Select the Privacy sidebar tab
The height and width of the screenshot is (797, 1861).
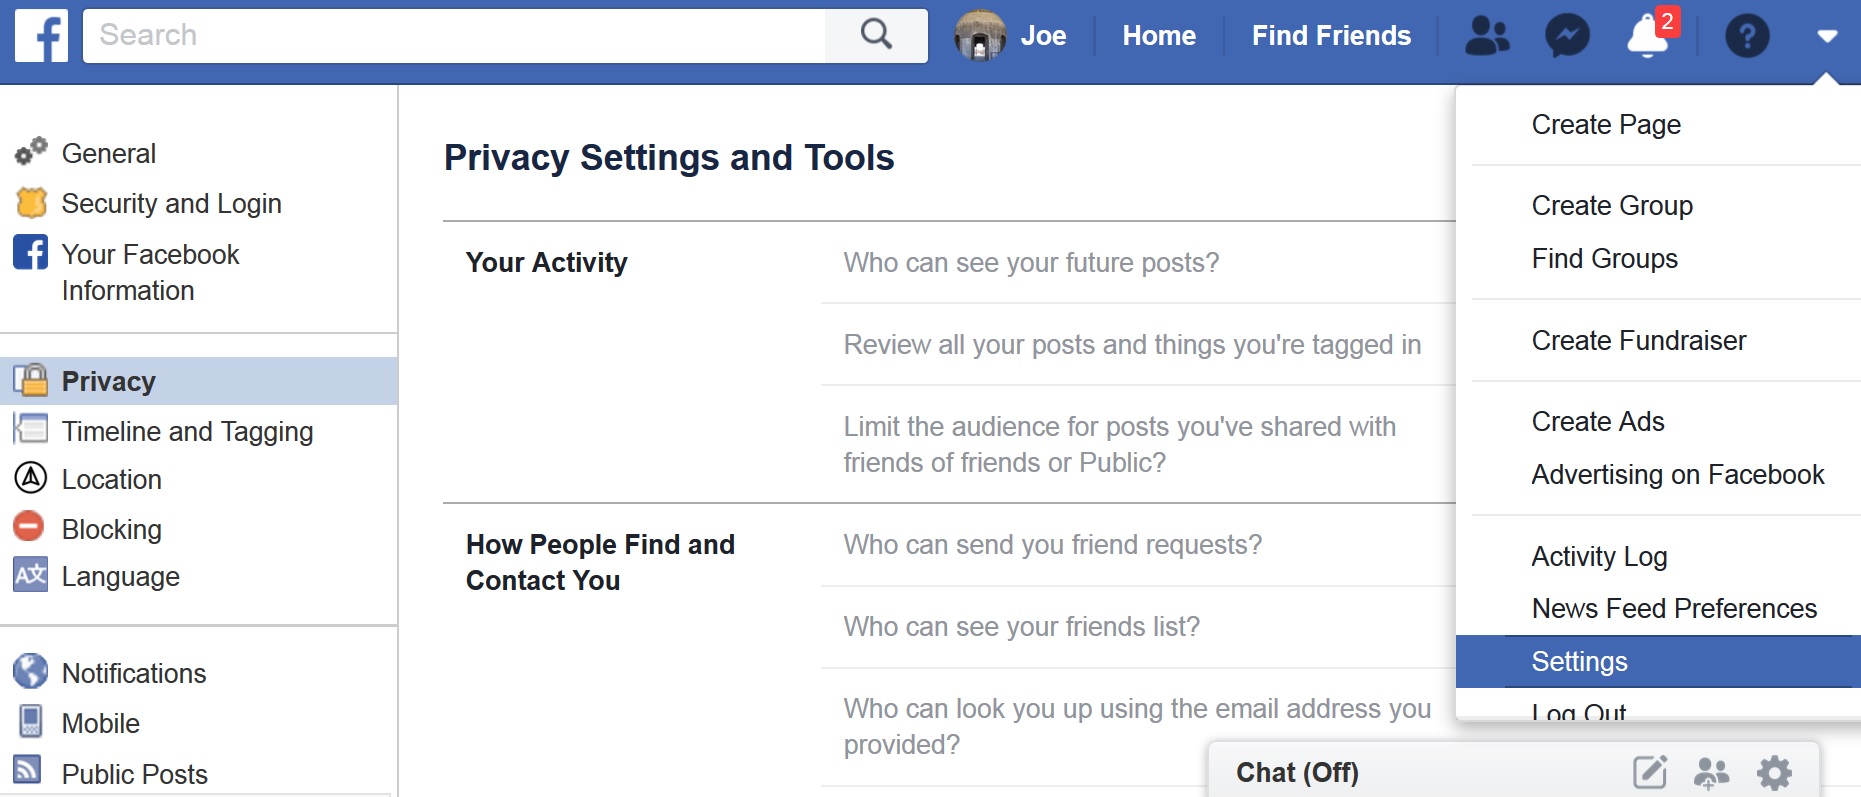tap(199, 381)
